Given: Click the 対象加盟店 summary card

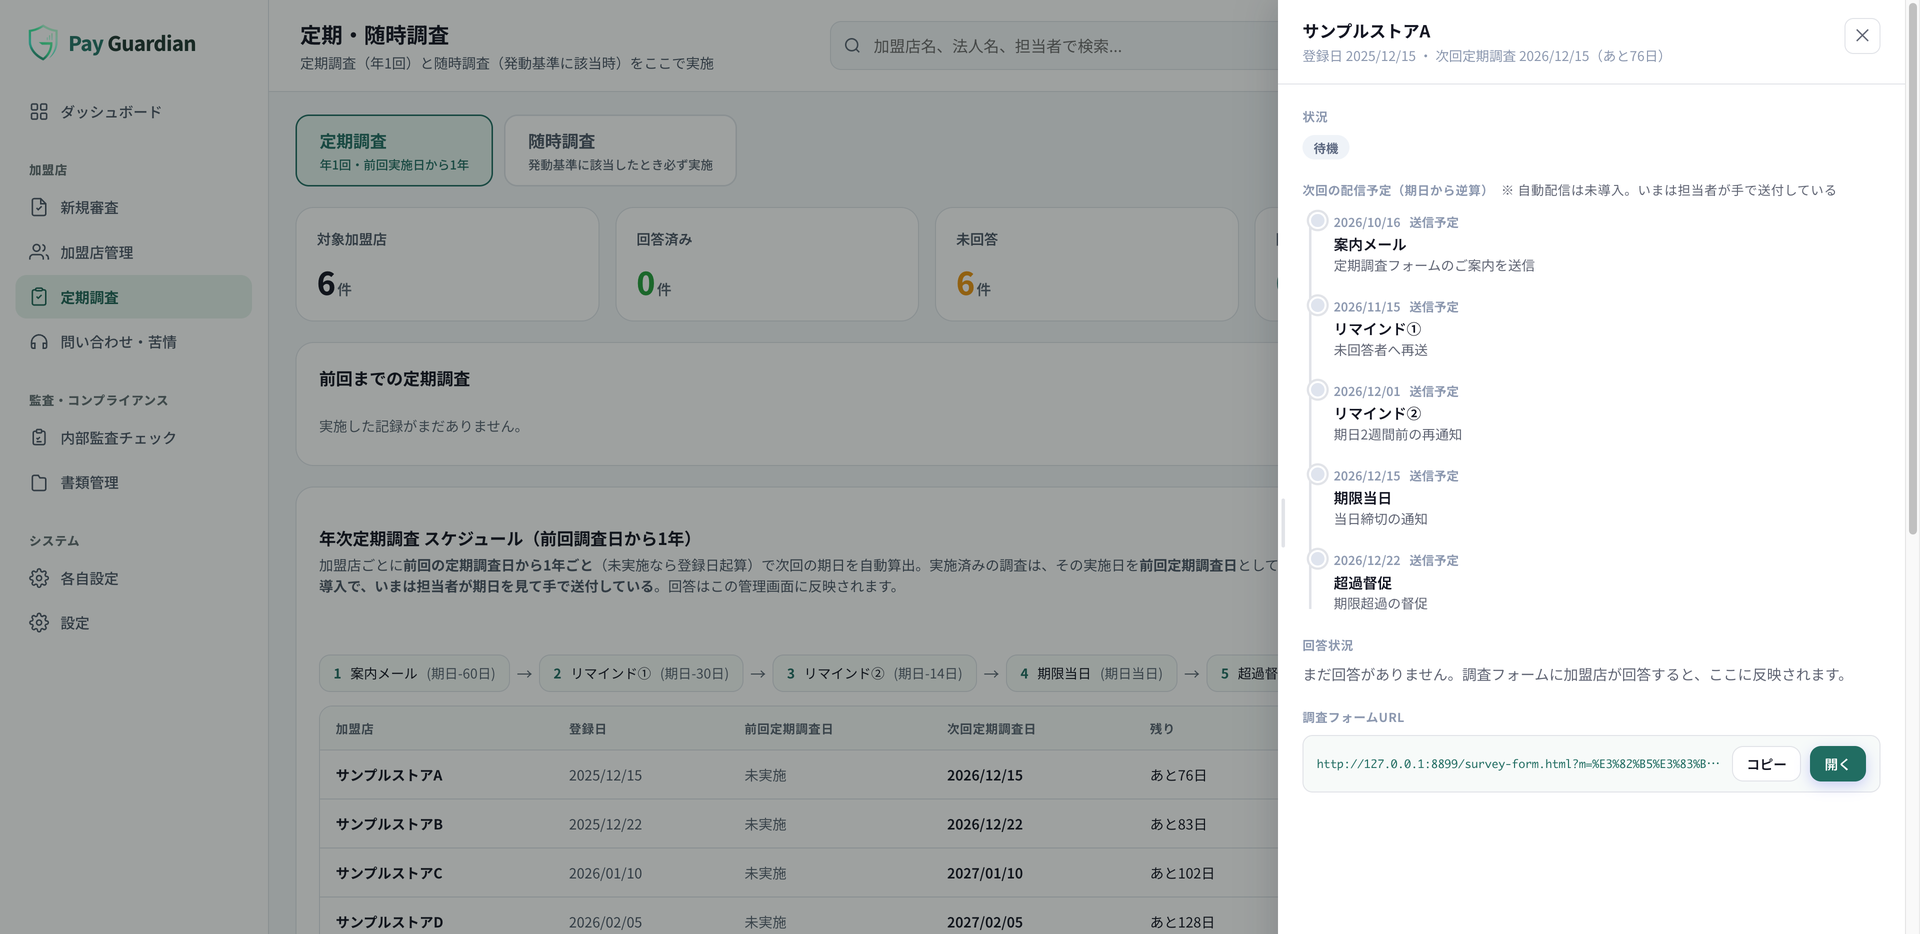Looking at the screenshot, I should pos(447,264).
